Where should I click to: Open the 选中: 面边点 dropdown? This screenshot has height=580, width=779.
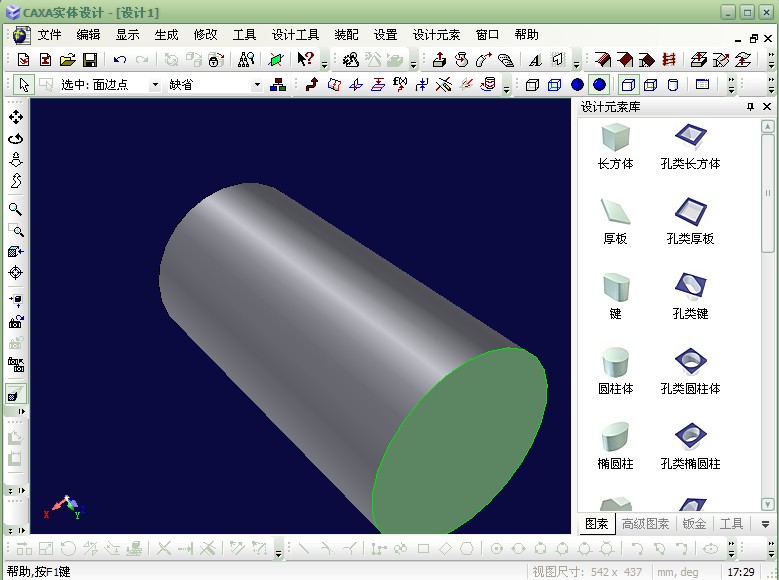tap(155, 85)
